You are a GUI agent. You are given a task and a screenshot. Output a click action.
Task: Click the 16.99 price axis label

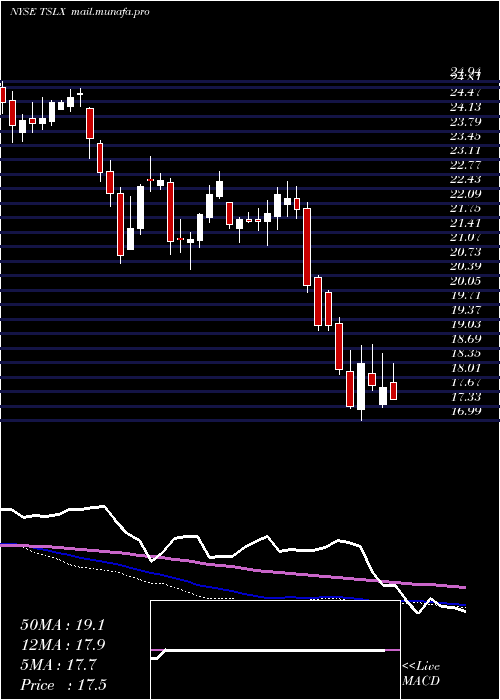[465, 412]
